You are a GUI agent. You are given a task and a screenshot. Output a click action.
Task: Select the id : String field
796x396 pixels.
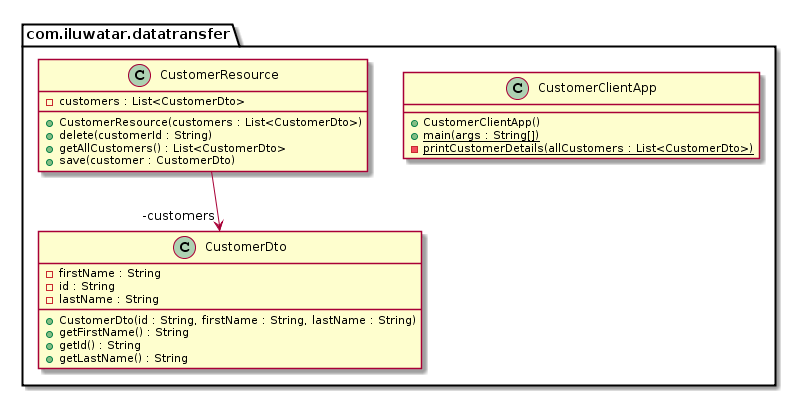pos(86,286)
